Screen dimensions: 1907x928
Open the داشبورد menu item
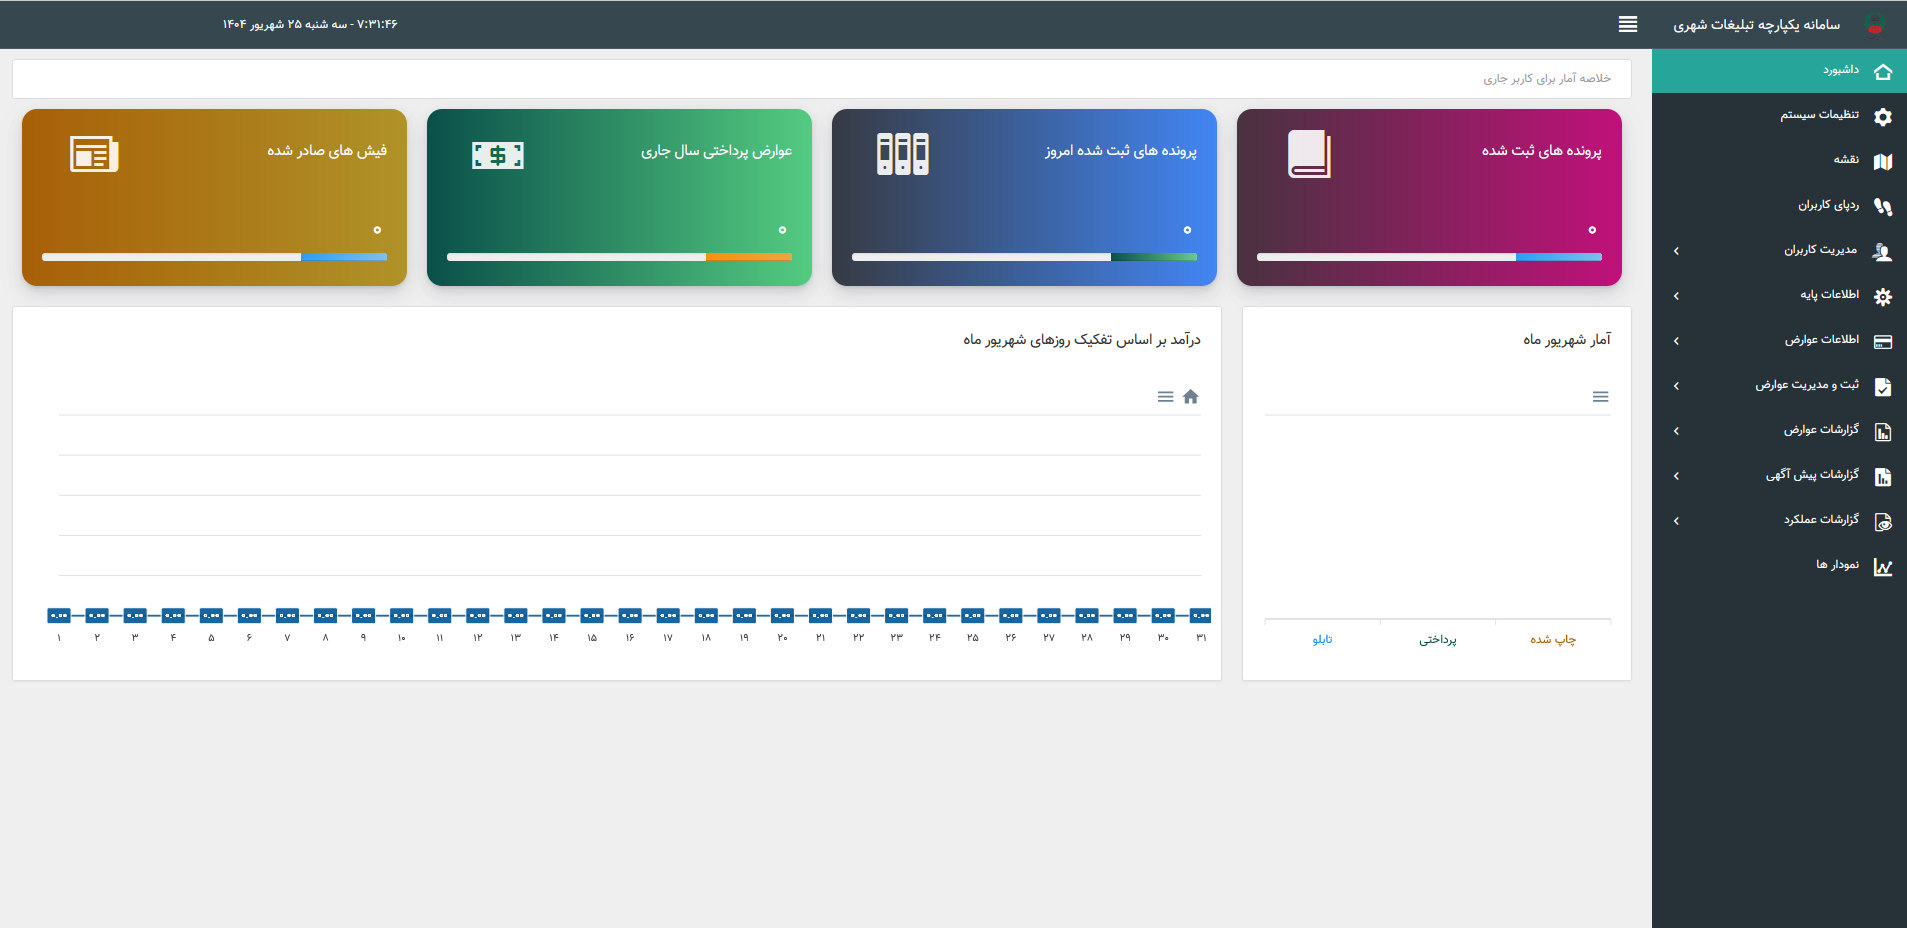tap(1840, 71)
